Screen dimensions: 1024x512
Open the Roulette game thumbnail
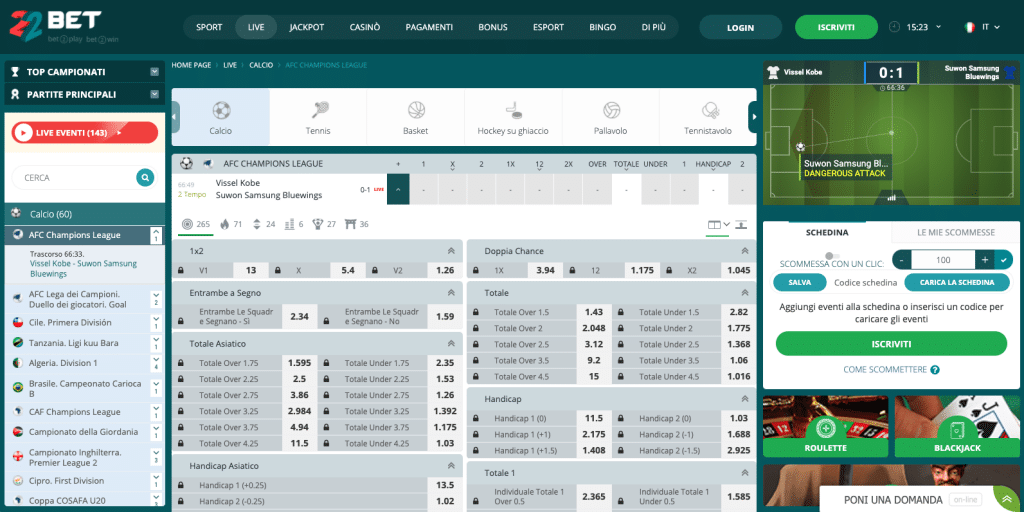[x=825, y=426]
